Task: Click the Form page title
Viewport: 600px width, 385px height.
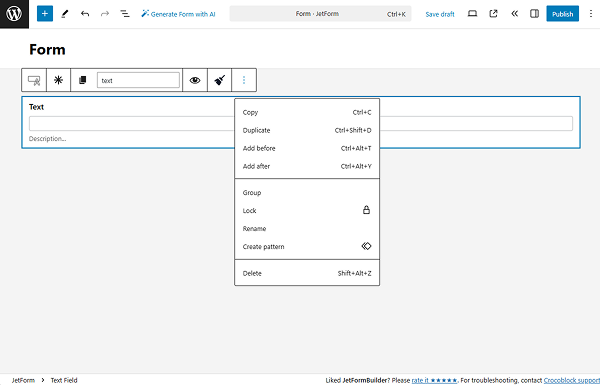Action: point(47,49)
